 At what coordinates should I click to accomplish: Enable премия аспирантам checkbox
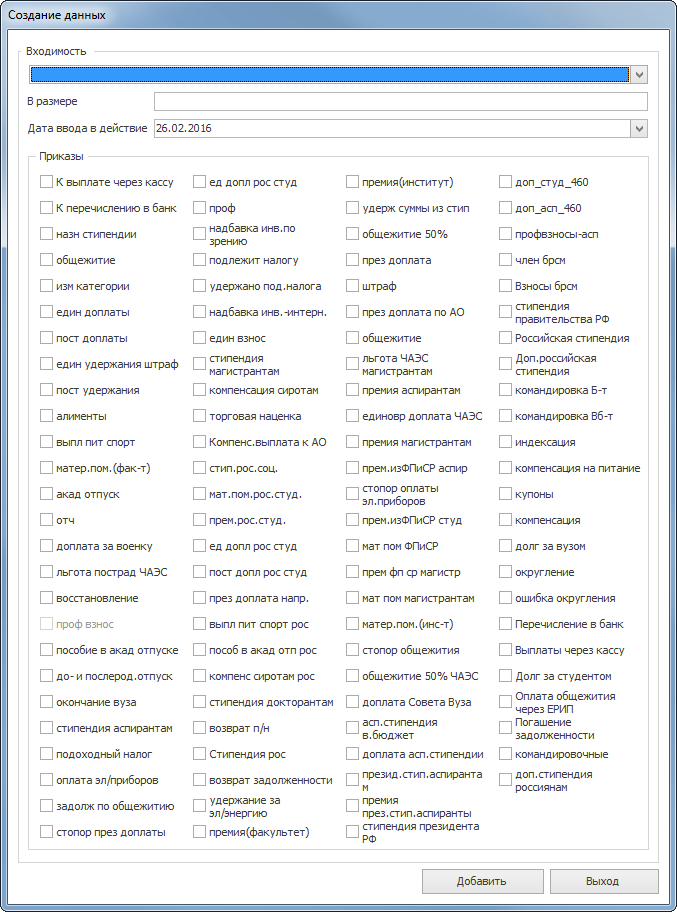352,390
